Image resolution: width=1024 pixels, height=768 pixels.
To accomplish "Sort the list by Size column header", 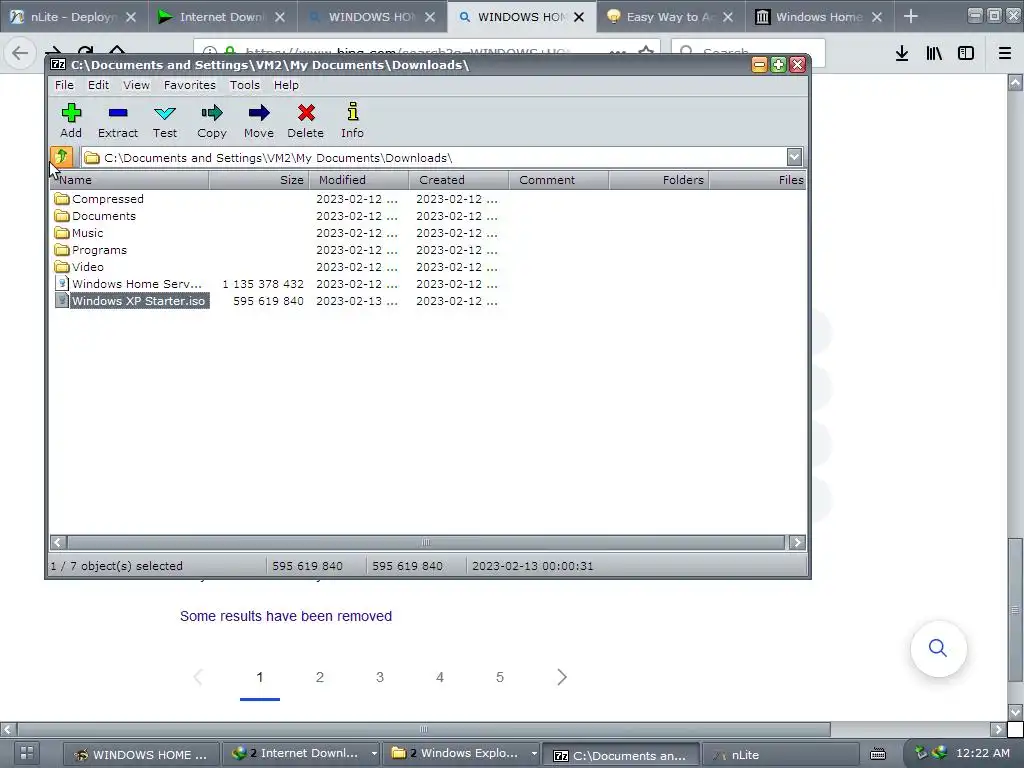I will click(x=259, y=180).
